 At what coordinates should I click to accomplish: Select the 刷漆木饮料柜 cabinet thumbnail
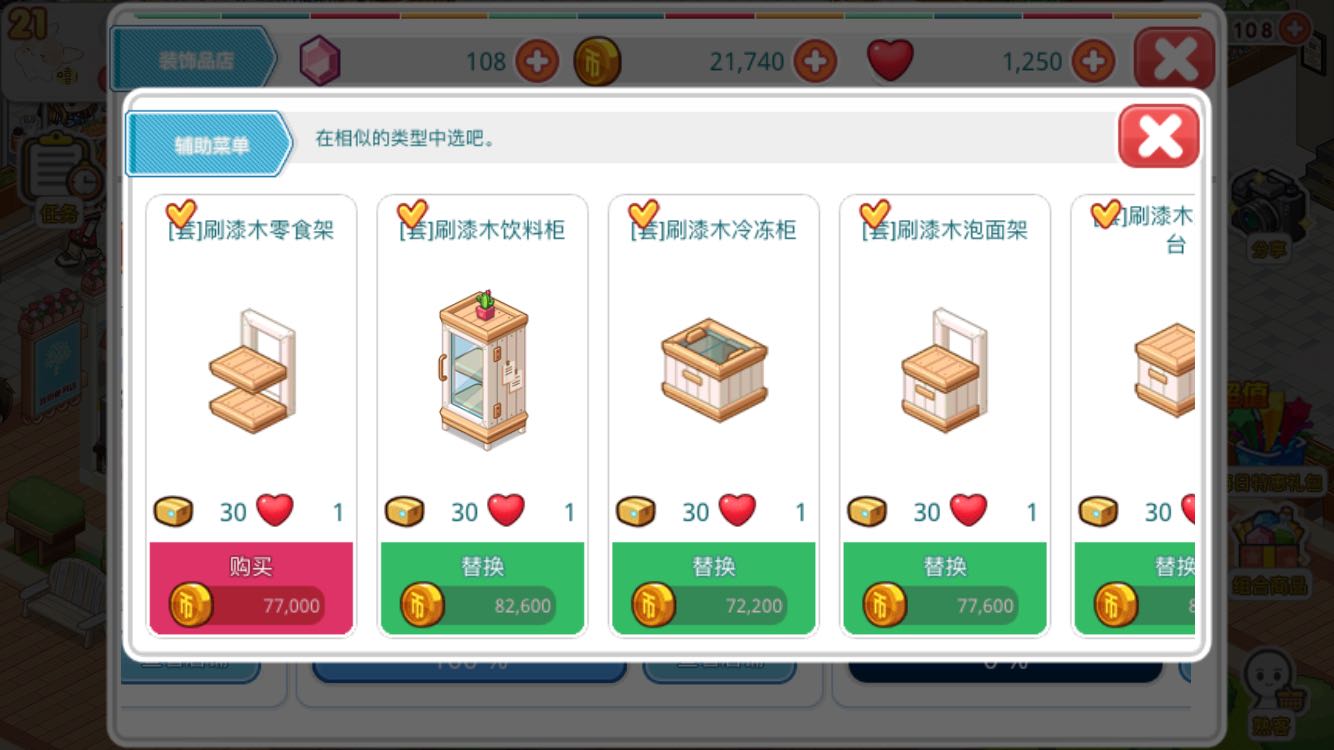click(x=483, y=370)
